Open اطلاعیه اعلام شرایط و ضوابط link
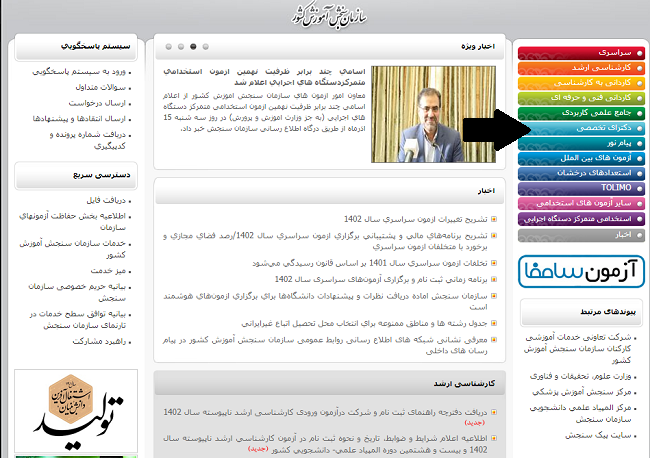 (325, 443)
